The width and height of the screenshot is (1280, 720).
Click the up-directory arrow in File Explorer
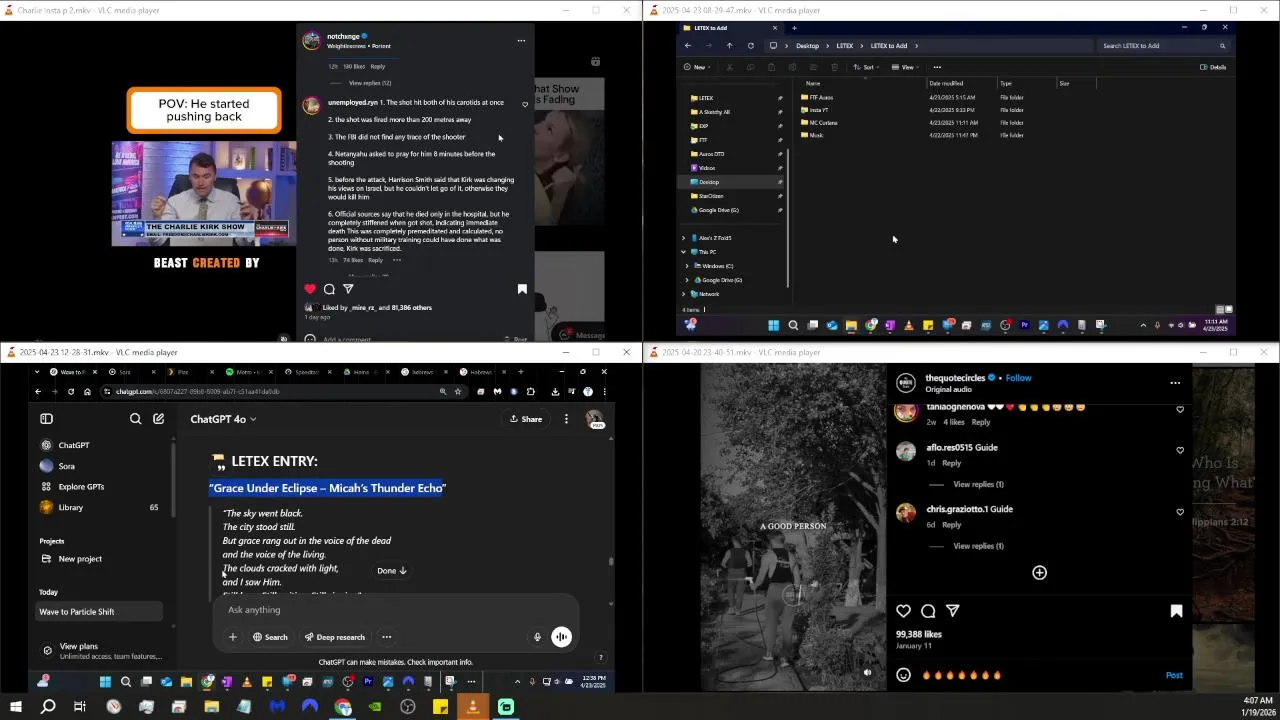tap(729, 45)
